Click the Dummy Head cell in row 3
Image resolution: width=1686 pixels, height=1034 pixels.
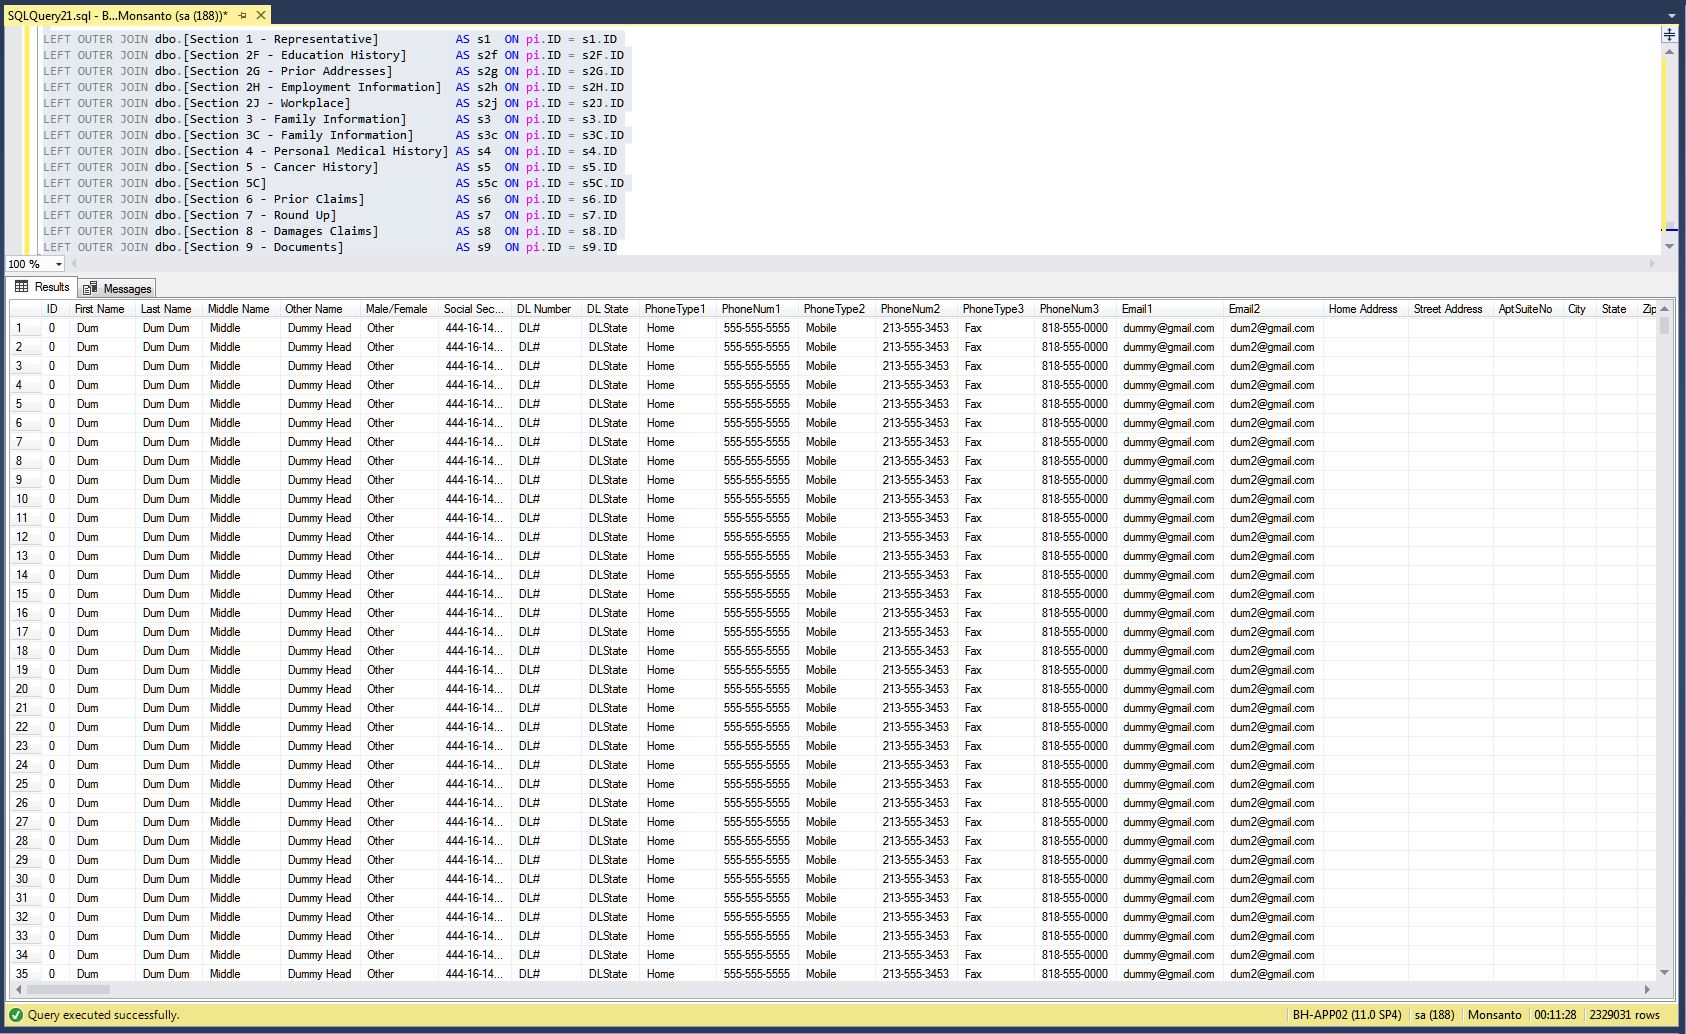pyautogui.click(x=320, y=366)
